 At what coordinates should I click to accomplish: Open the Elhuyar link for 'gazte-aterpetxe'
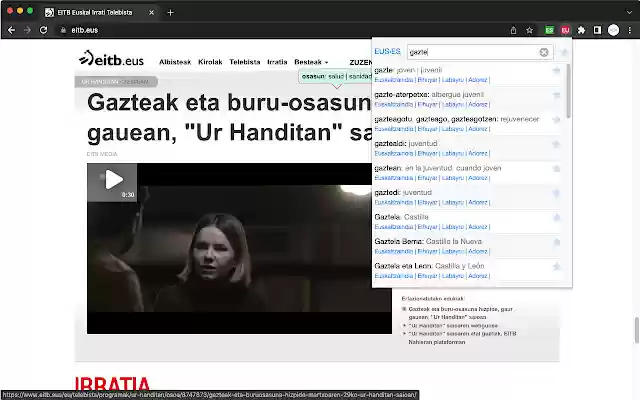[427, 104]
